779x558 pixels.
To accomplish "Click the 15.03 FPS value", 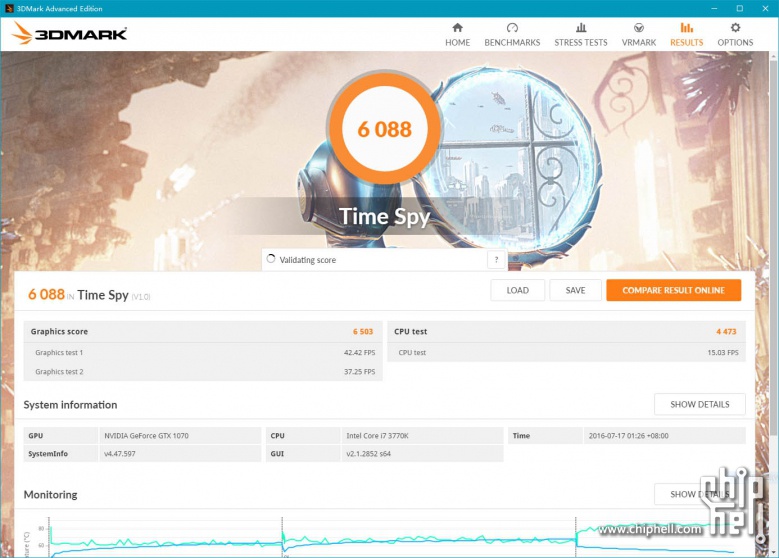I will pos(722,352).
